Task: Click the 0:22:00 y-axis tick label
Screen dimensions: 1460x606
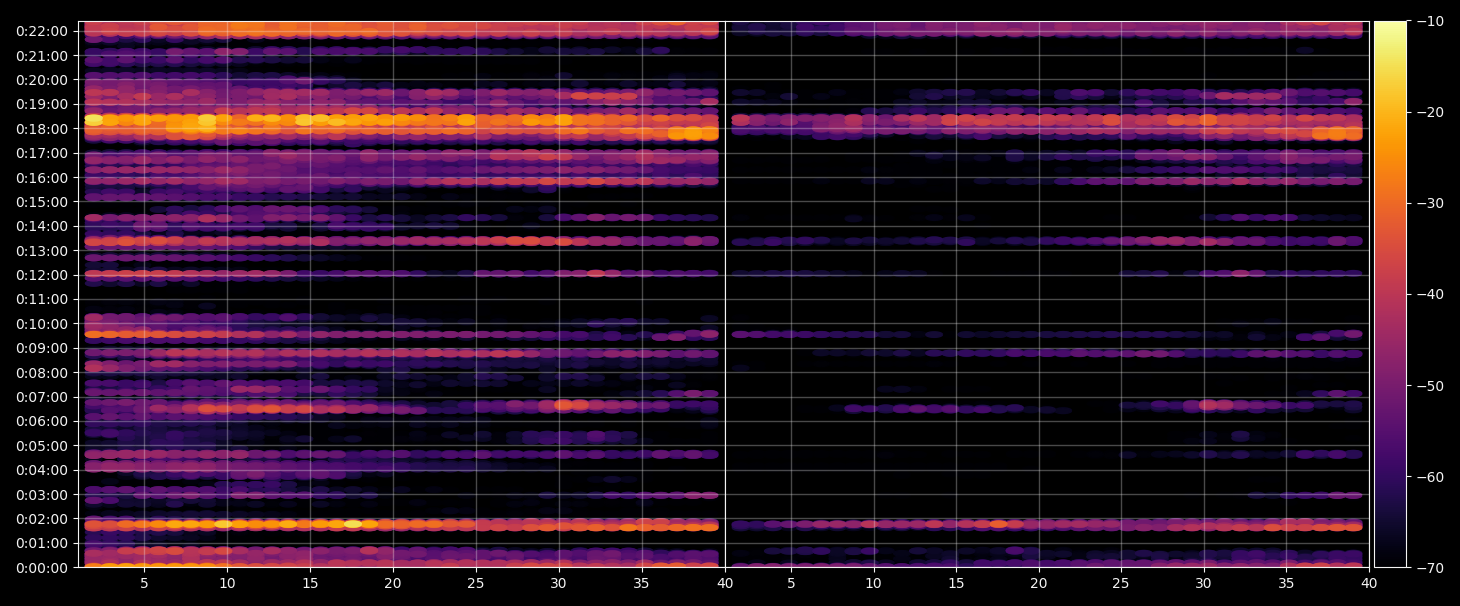Action: (x=42, y=31)
